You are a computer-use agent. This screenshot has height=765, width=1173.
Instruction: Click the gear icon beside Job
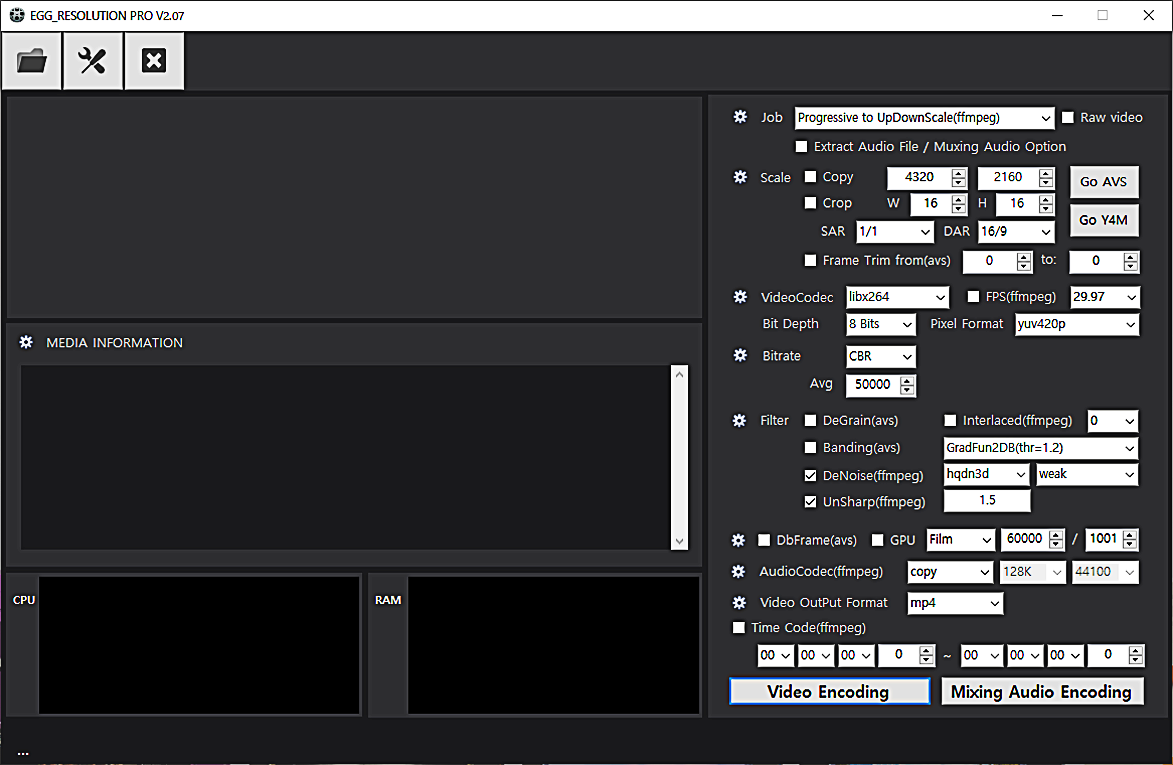pos(740,117)
